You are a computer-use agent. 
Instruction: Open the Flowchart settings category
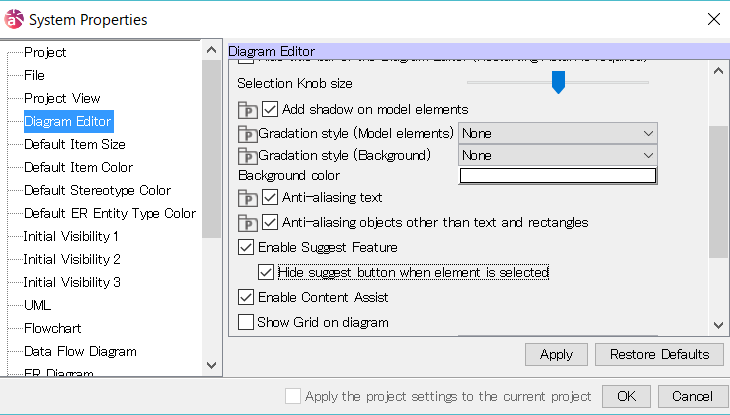tap(52, 329)
